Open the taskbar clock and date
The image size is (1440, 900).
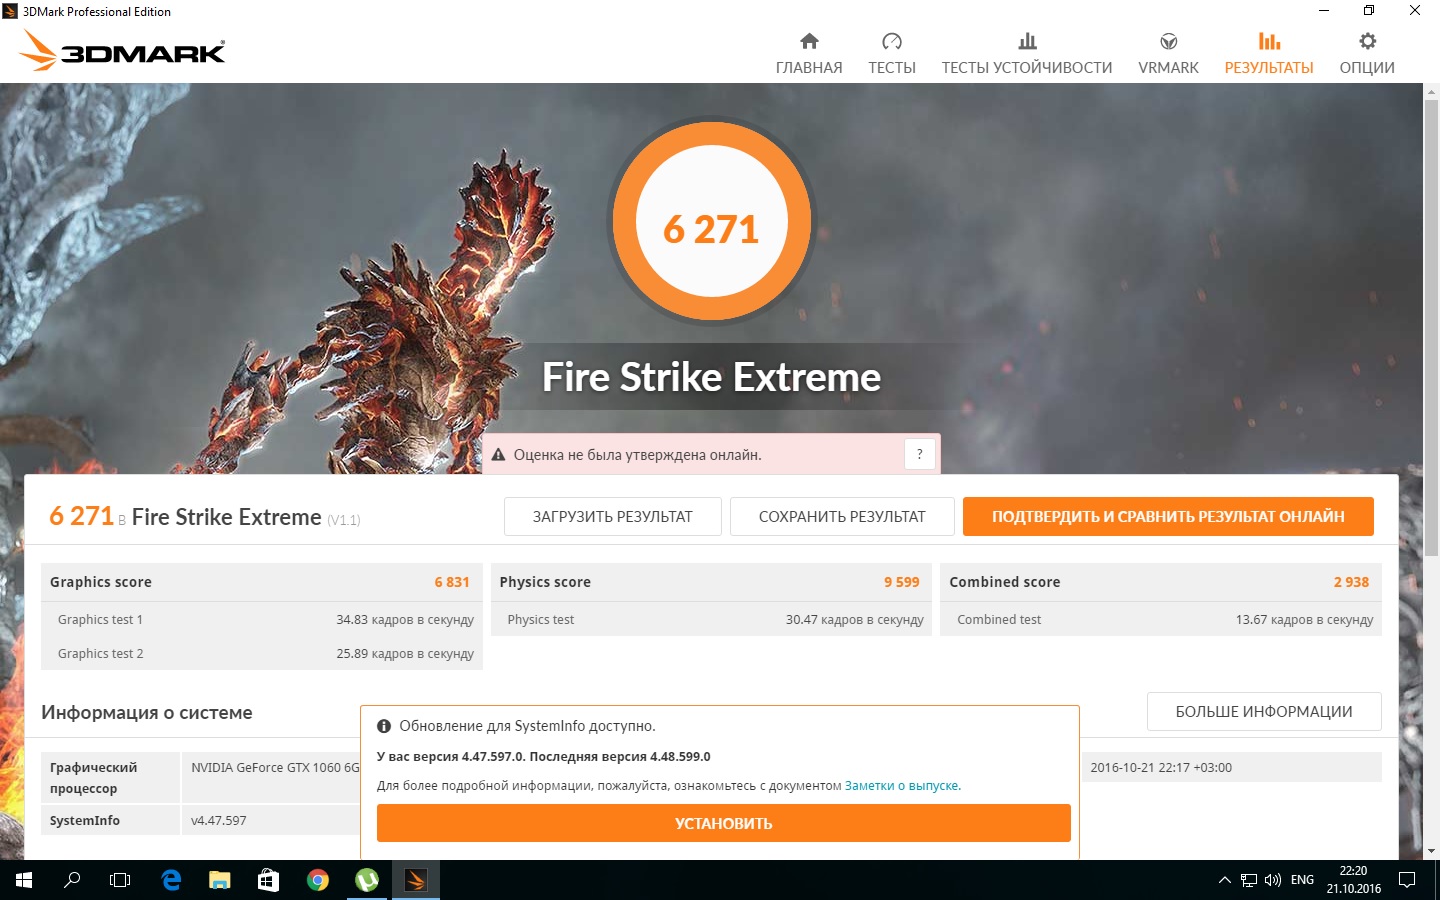click(1354, 880)
